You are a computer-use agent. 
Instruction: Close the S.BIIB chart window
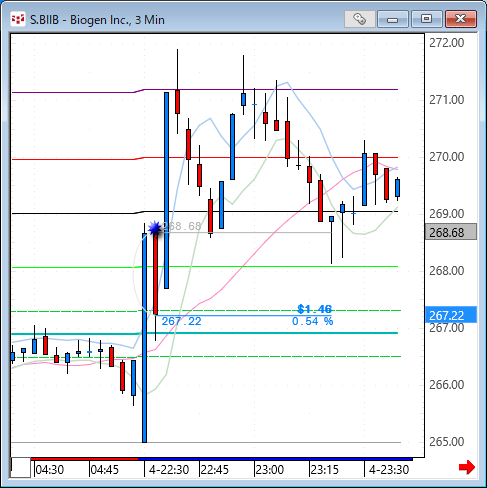coord(461,19)
